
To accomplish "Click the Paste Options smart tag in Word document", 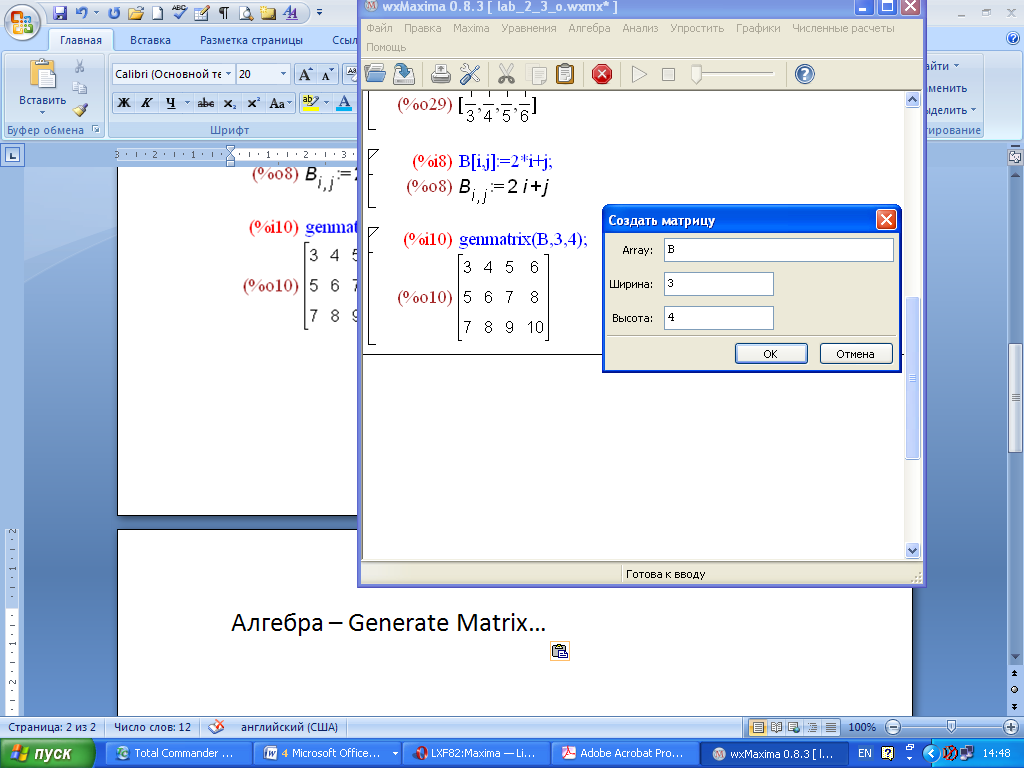I will (560, 651).
